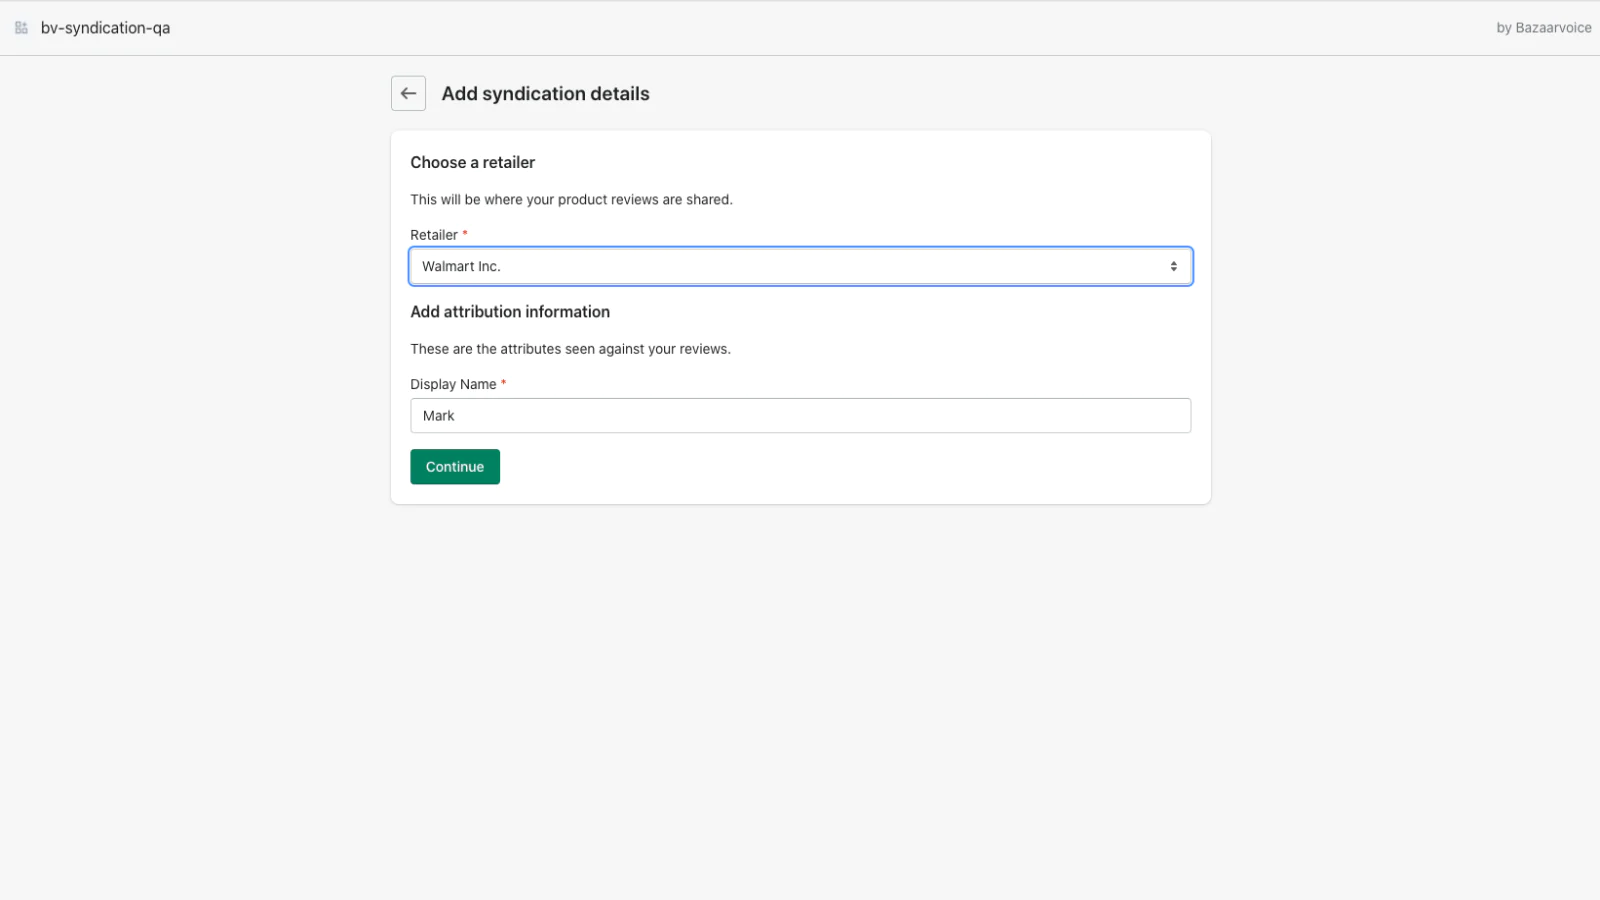Click the Display Name input field
1600x900 pixels.
click(800, 416)
